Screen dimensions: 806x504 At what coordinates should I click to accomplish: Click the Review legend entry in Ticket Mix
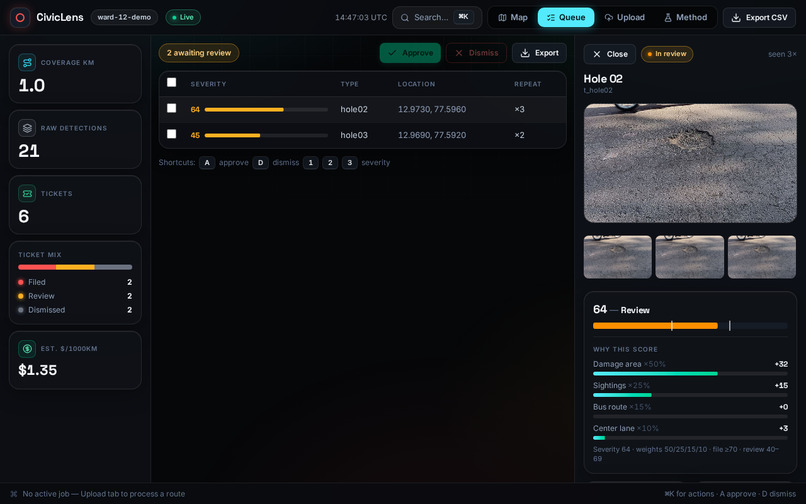click(x=75, y=296)
